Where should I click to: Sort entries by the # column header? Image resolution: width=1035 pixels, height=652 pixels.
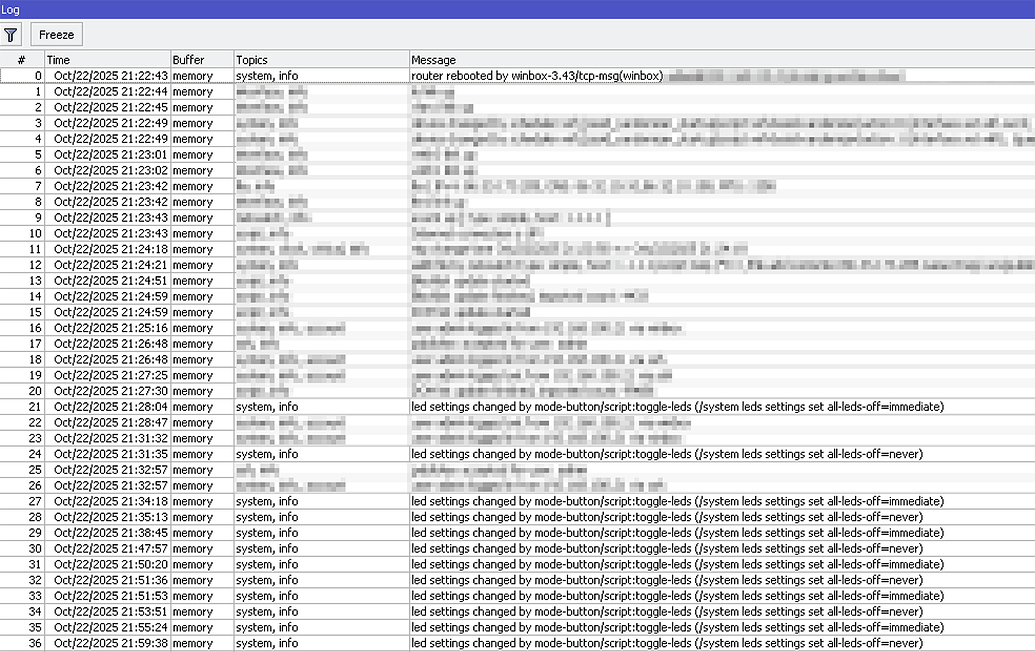22,59
